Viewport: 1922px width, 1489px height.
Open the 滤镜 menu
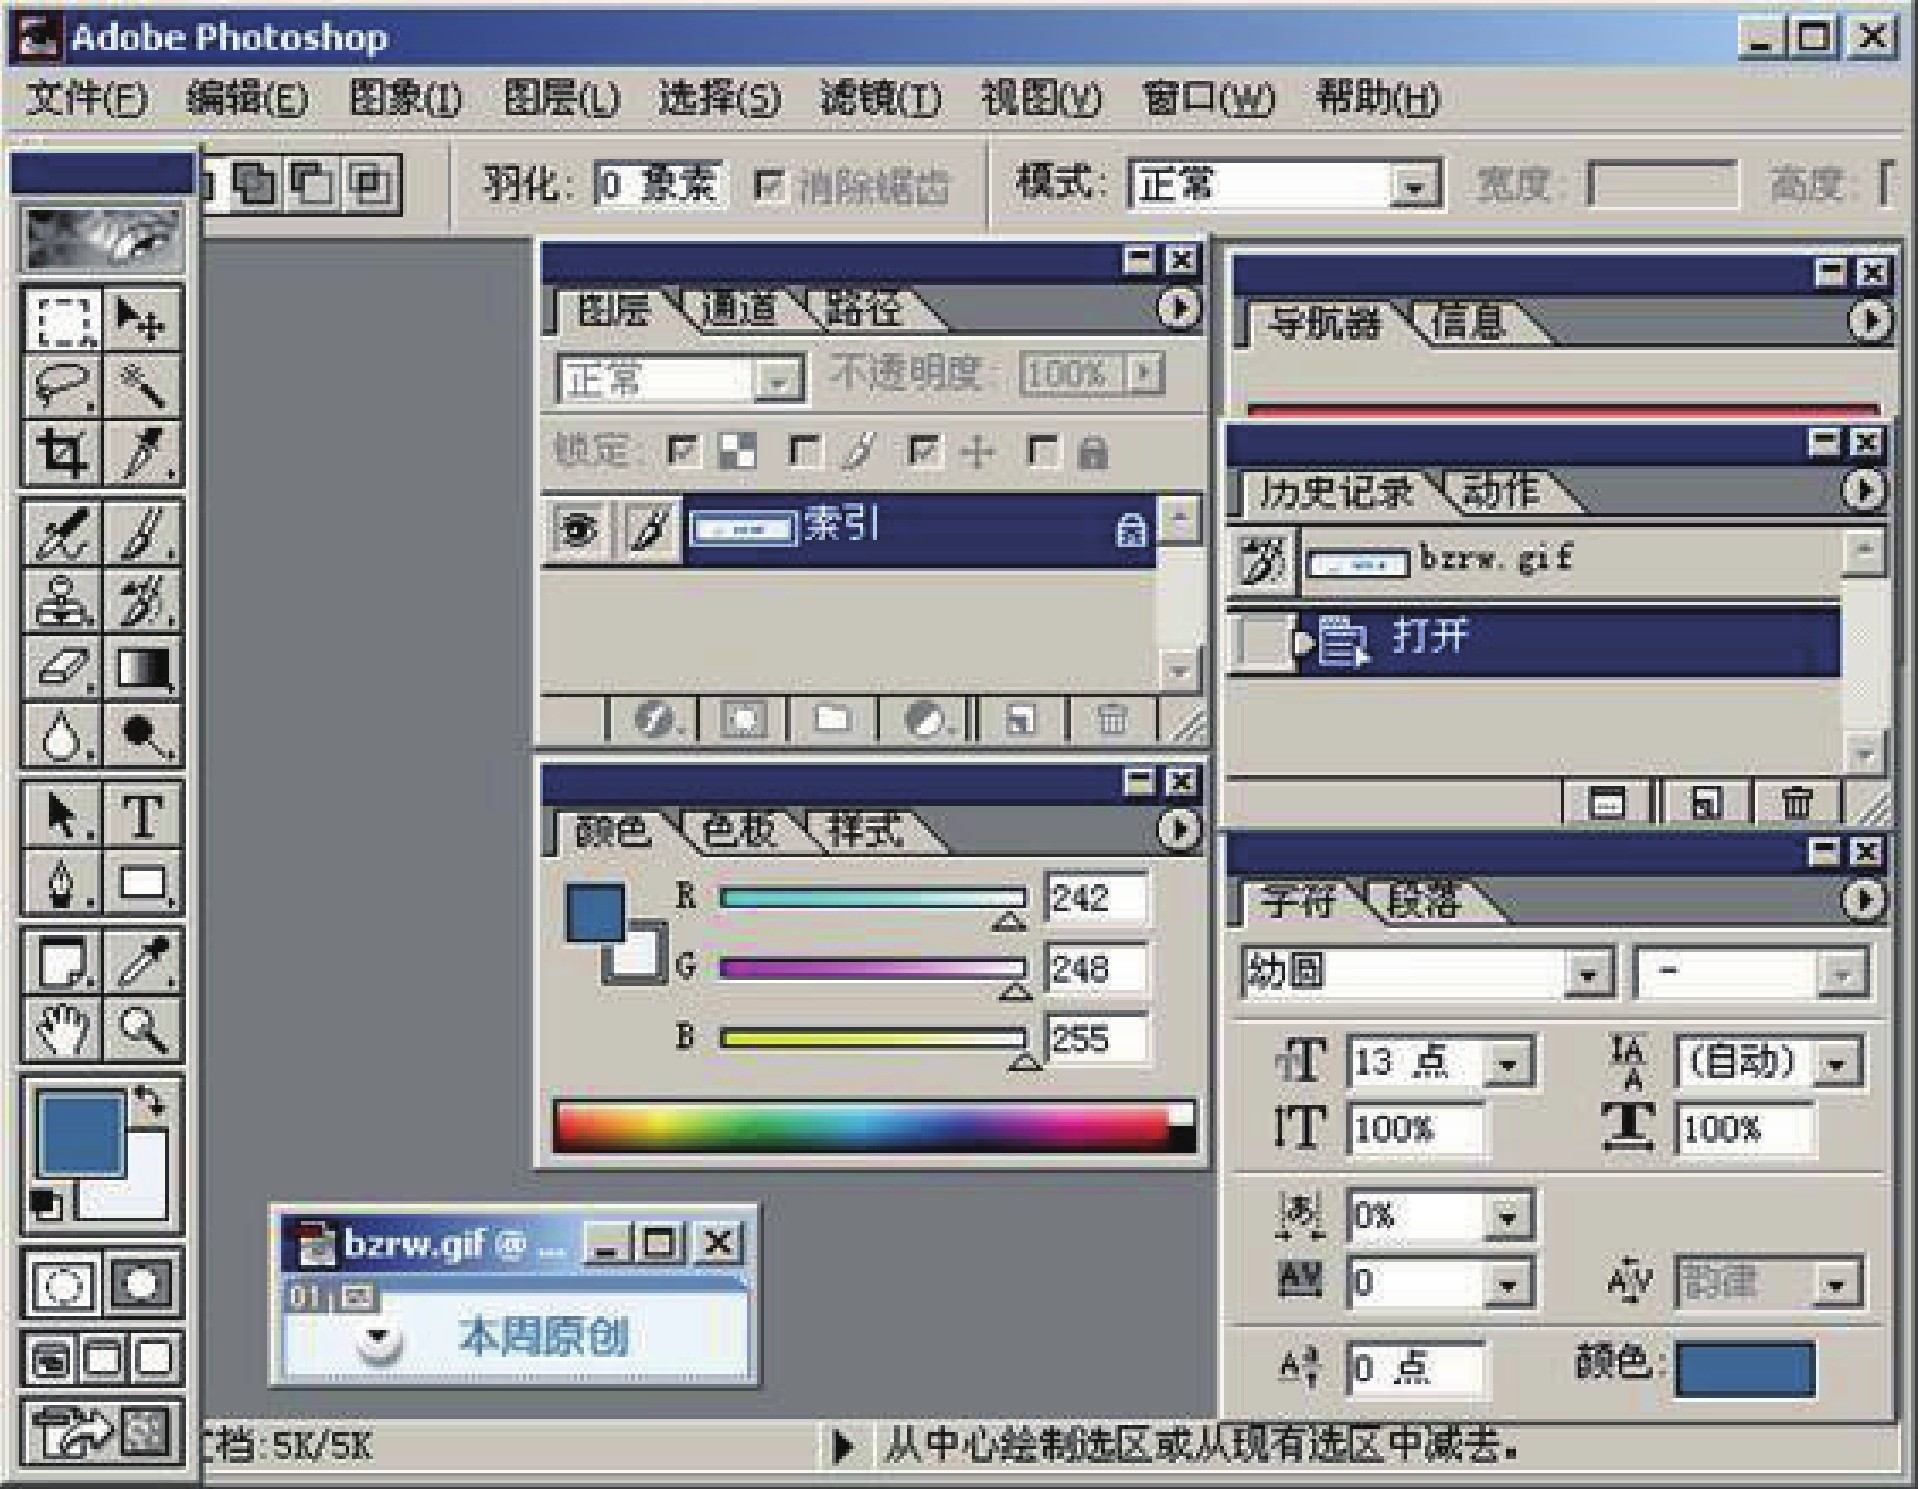(x=880, y=98)
